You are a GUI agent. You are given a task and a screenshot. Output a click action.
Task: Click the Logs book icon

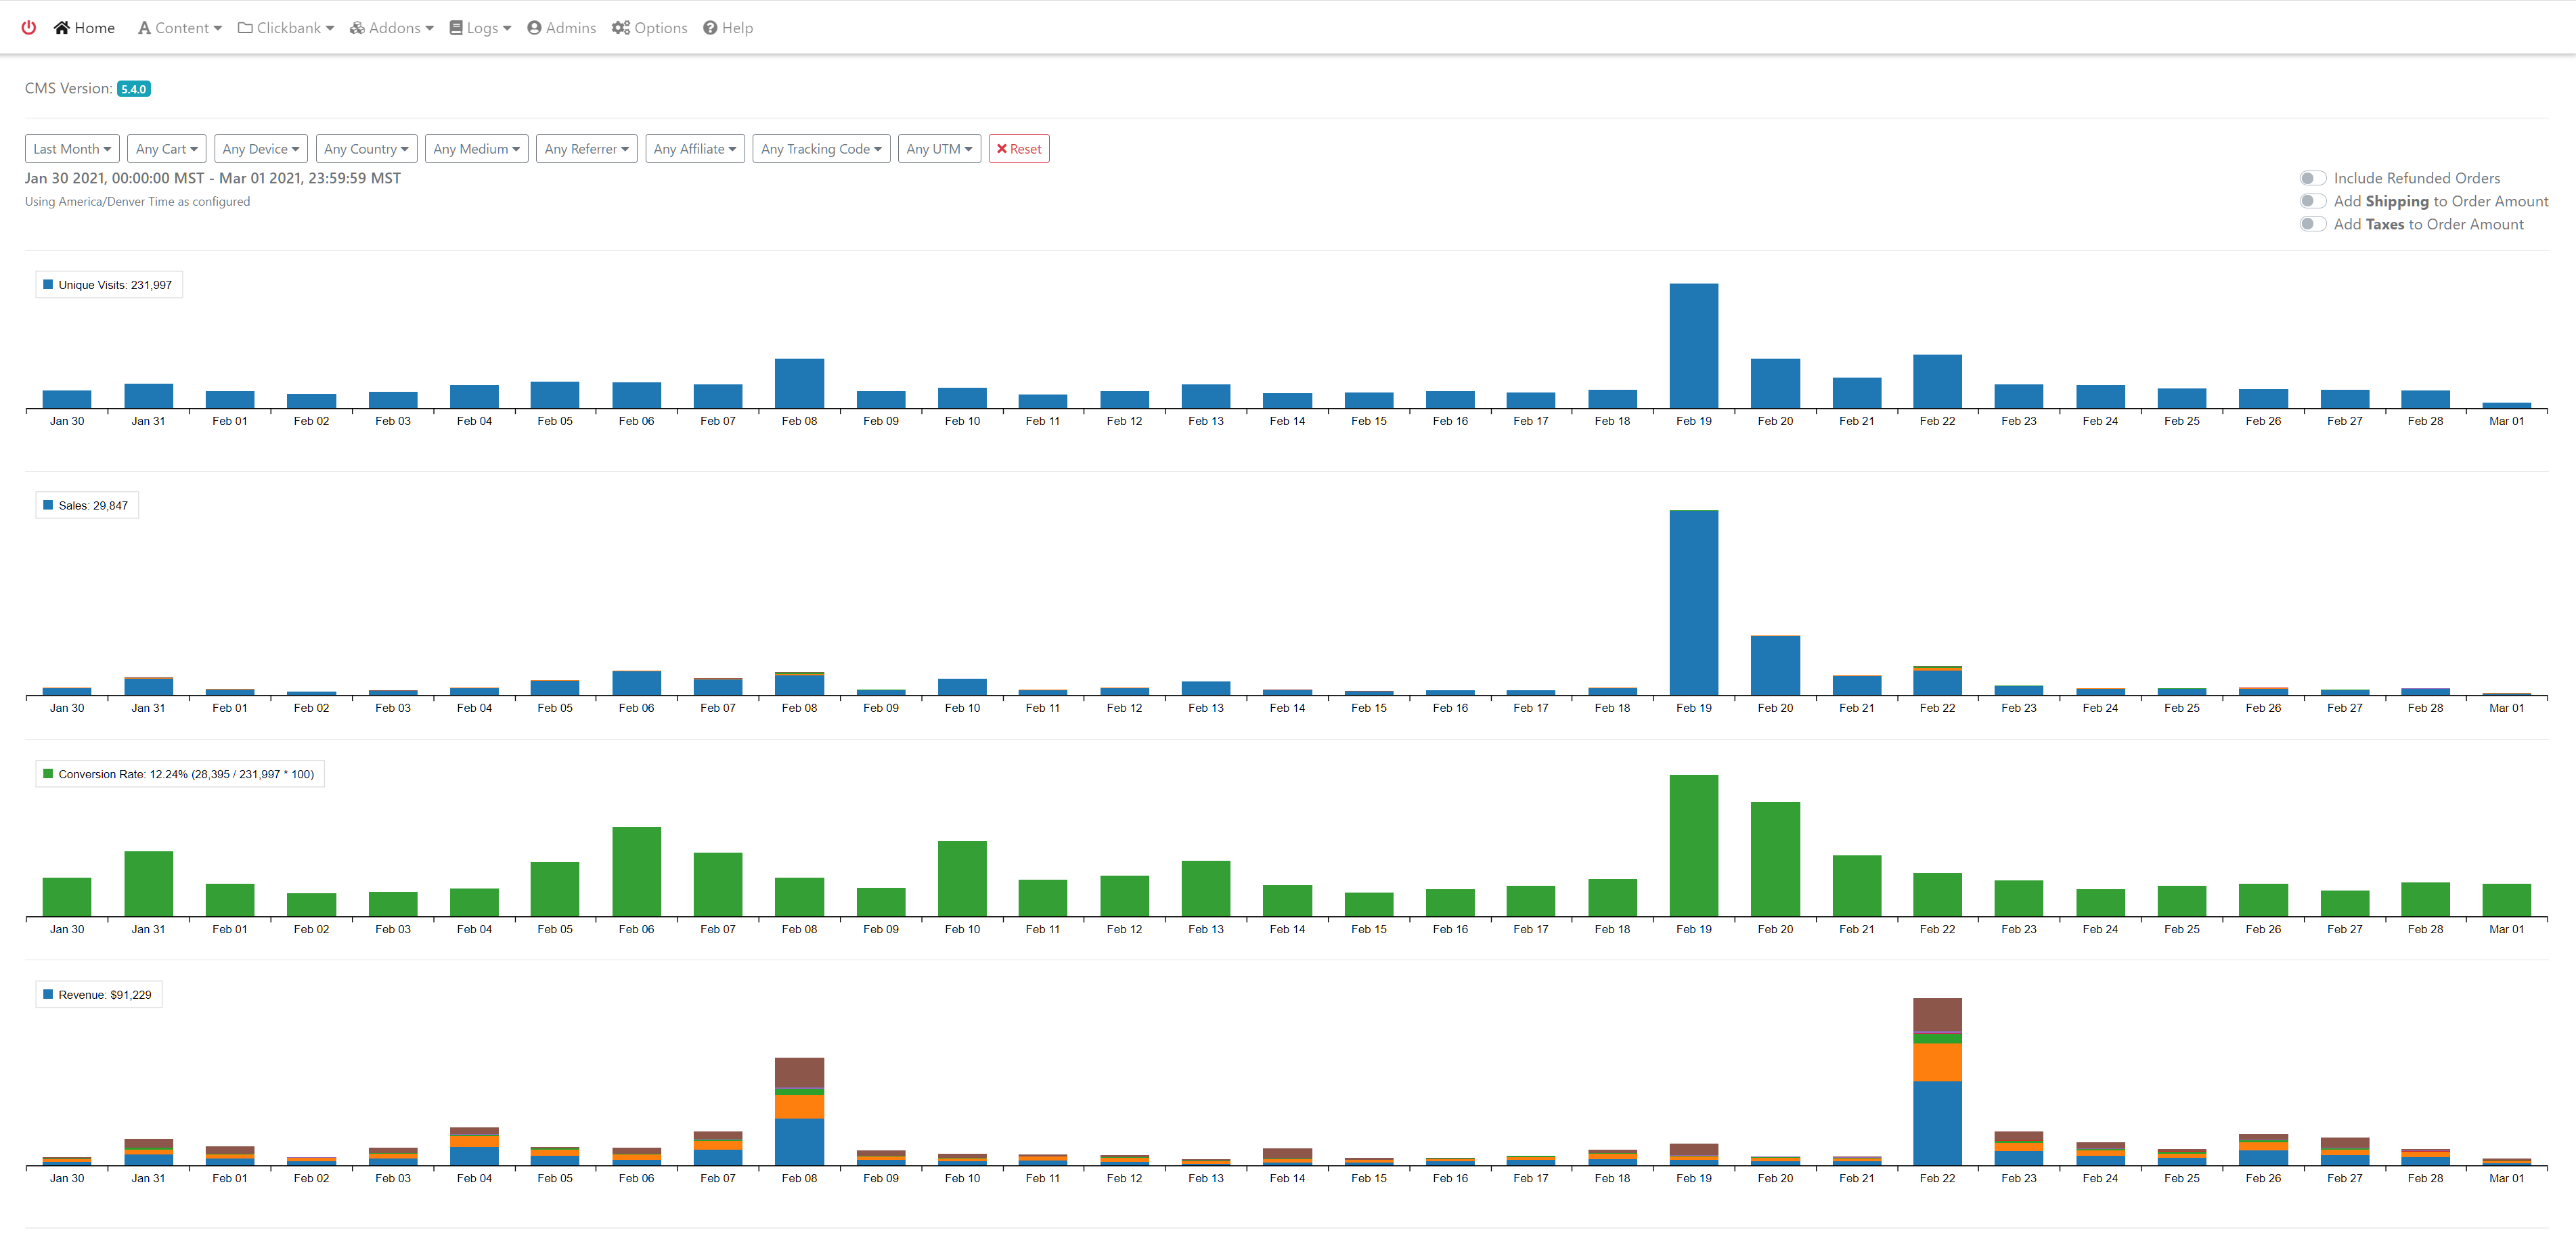pos(456,28)
